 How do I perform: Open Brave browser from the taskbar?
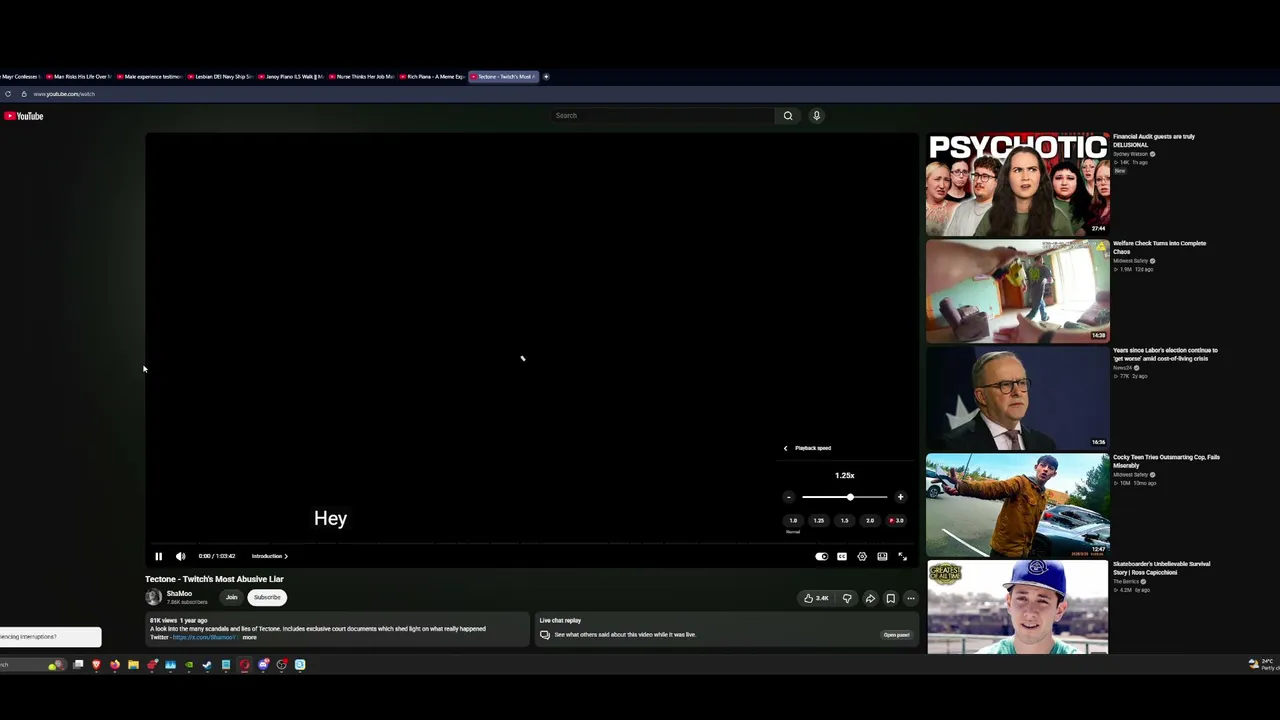(96, 664)
